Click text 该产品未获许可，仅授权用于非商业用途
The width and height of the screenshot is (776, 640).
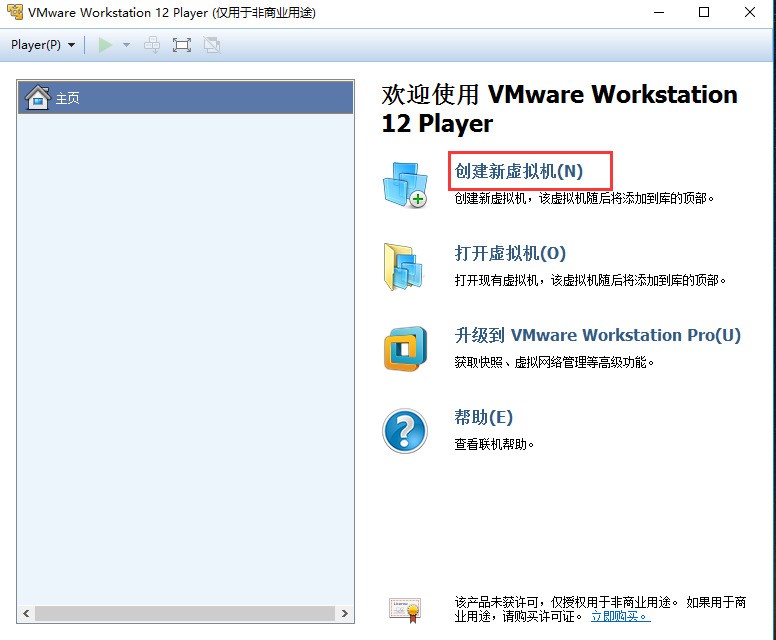(566, 602)
